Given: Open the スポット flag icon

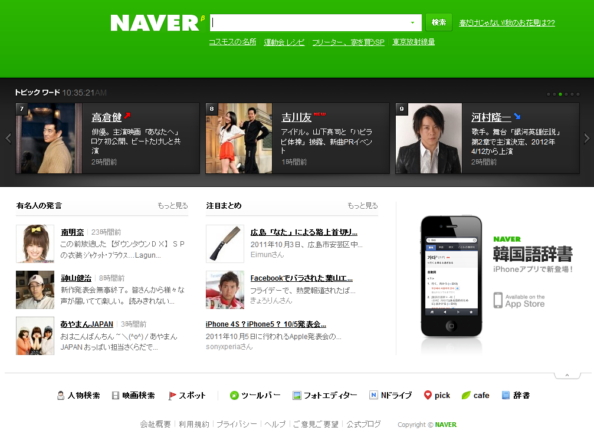Looking at the screenshot, I should (x=172, y=395).
